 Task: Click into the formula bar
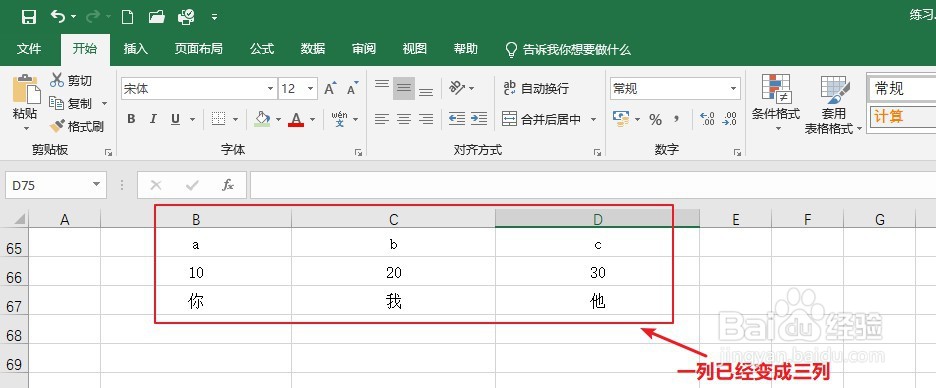pos(593,186)
